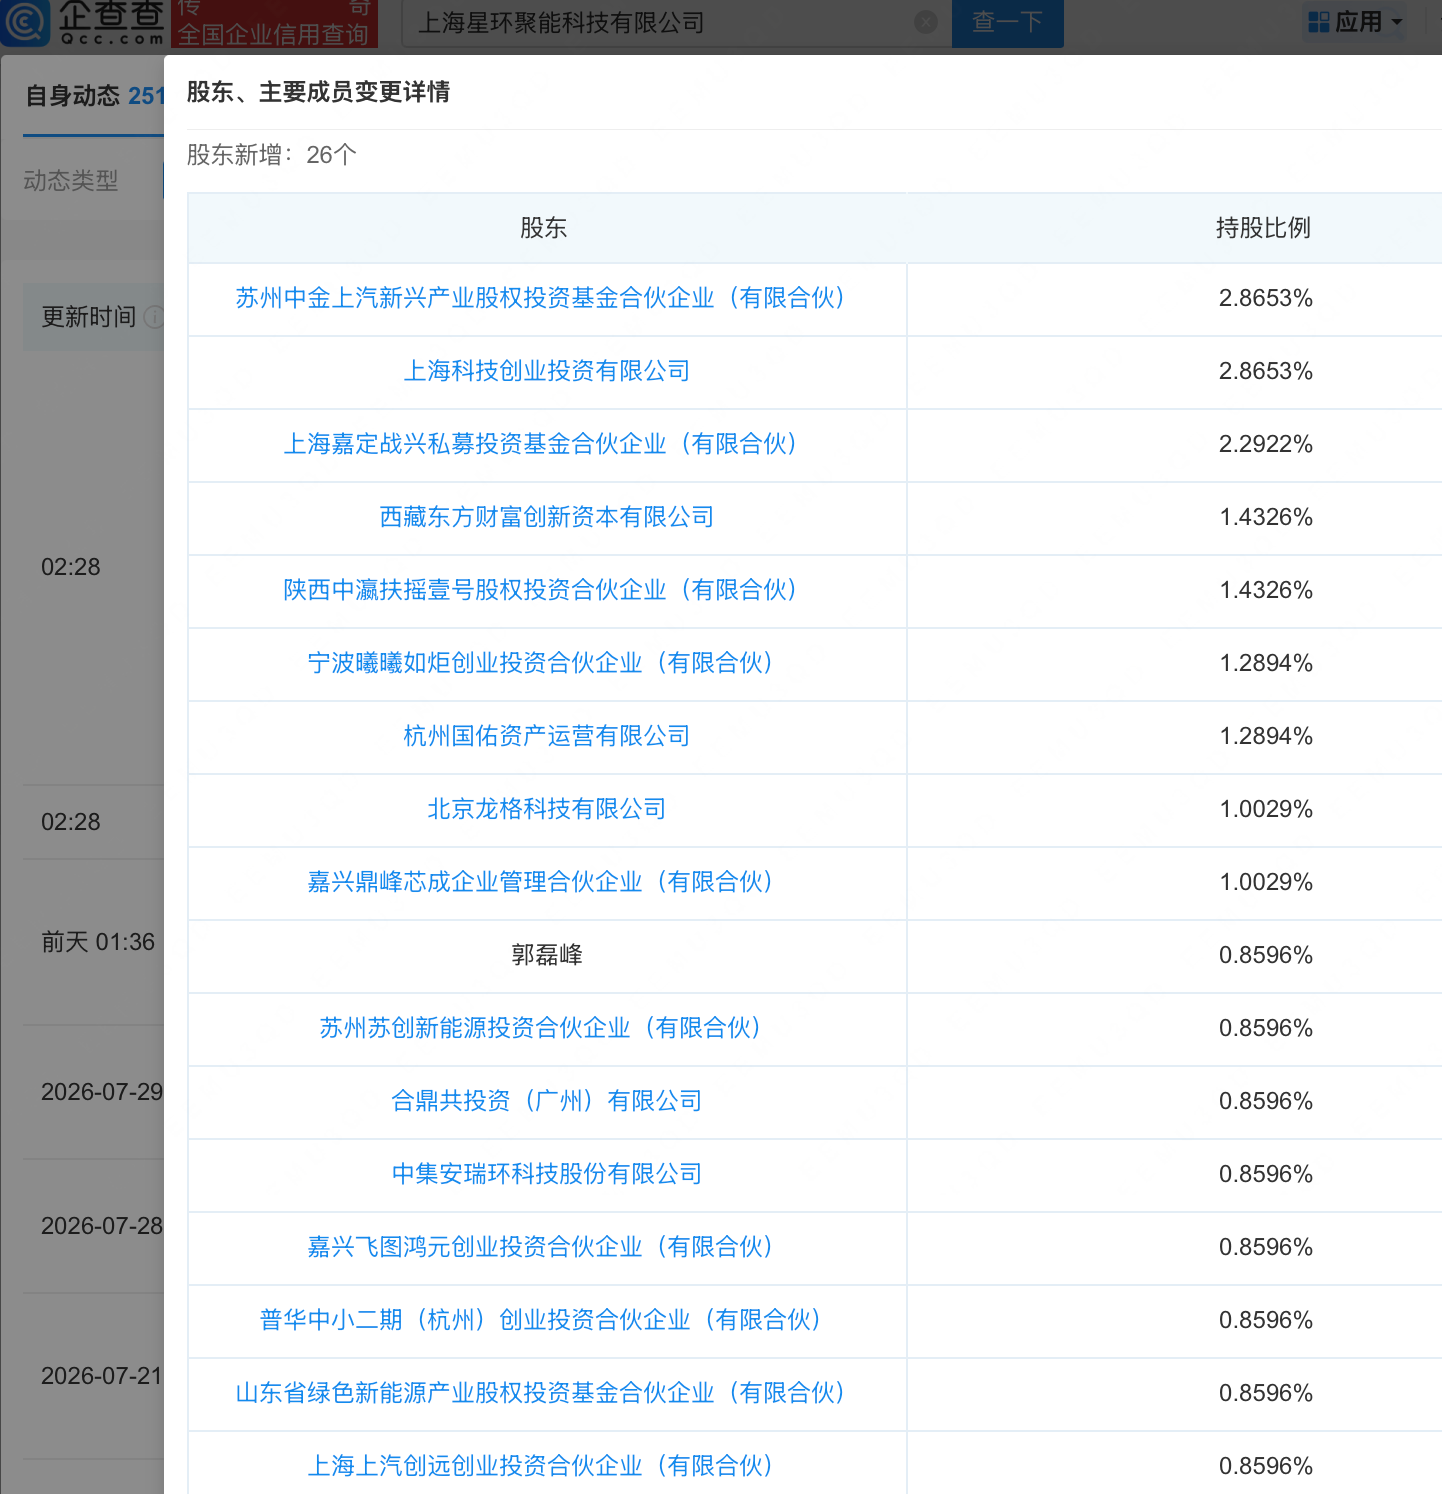Click the 股东新增：26个 summary text
Screen dimensions: 1442x1494
272,155
